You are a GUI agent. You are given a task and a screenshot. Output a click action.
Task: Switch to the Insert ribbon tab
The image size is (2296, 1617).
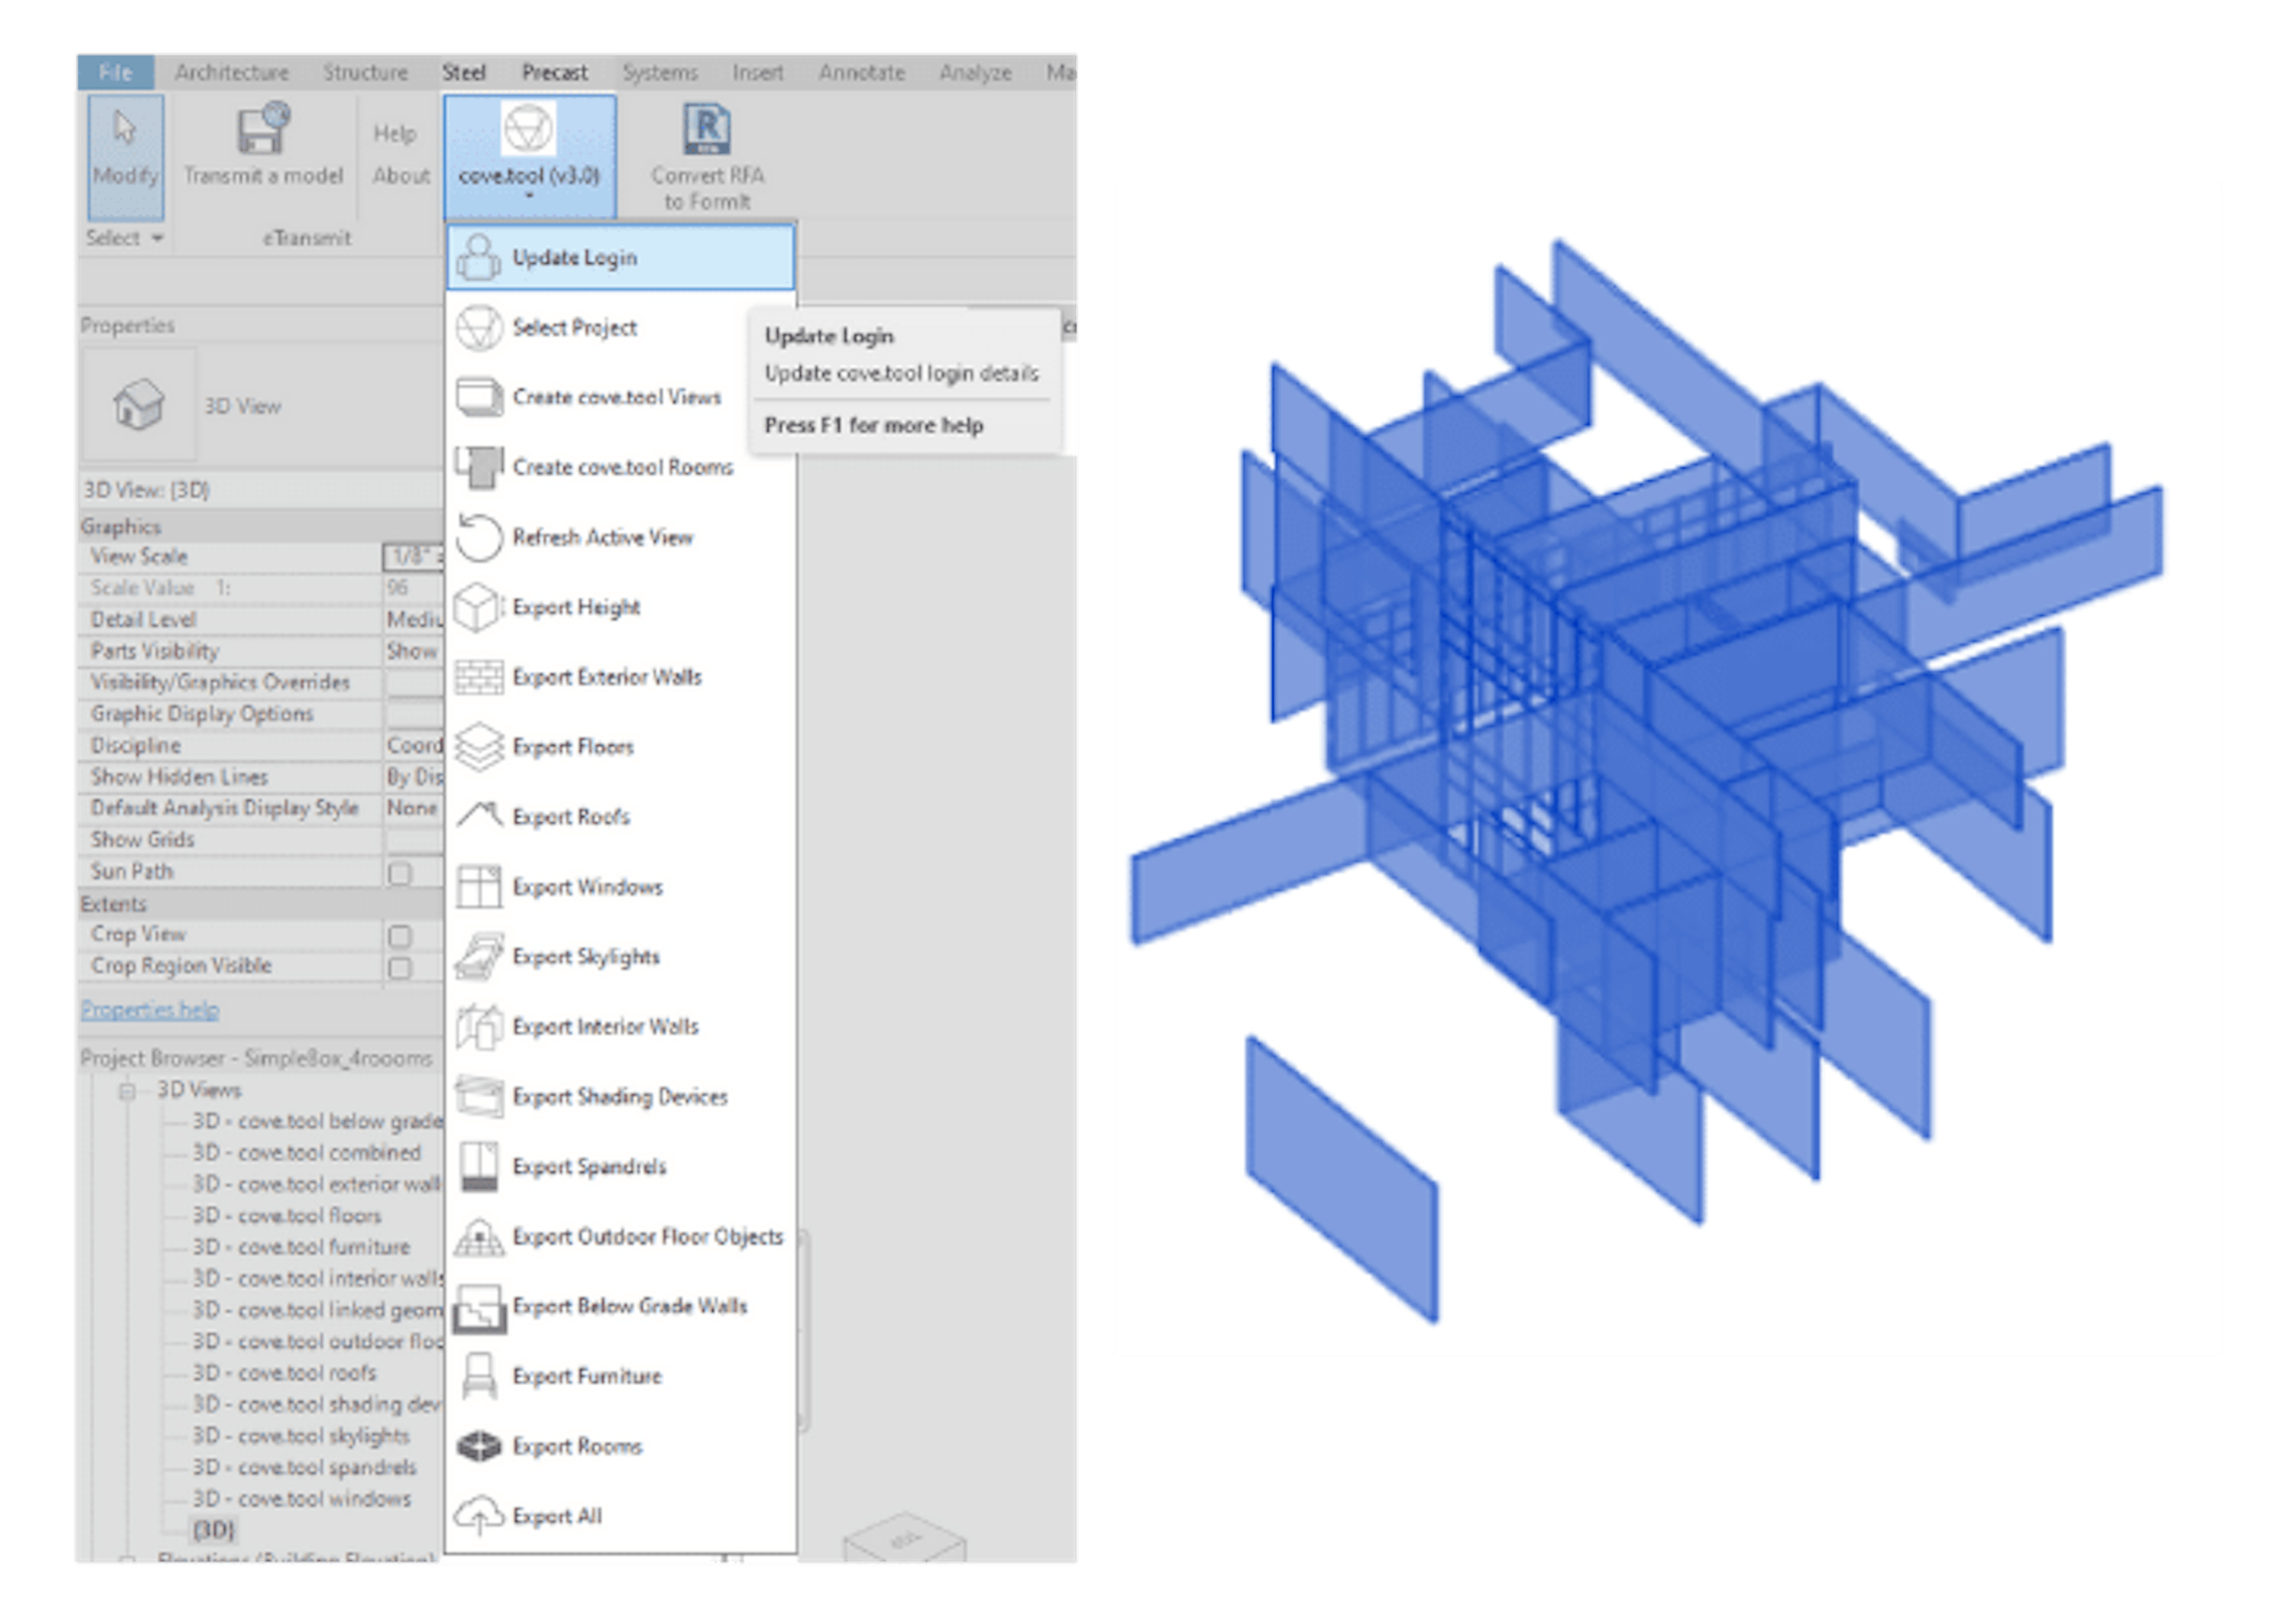tap(758, 72)
